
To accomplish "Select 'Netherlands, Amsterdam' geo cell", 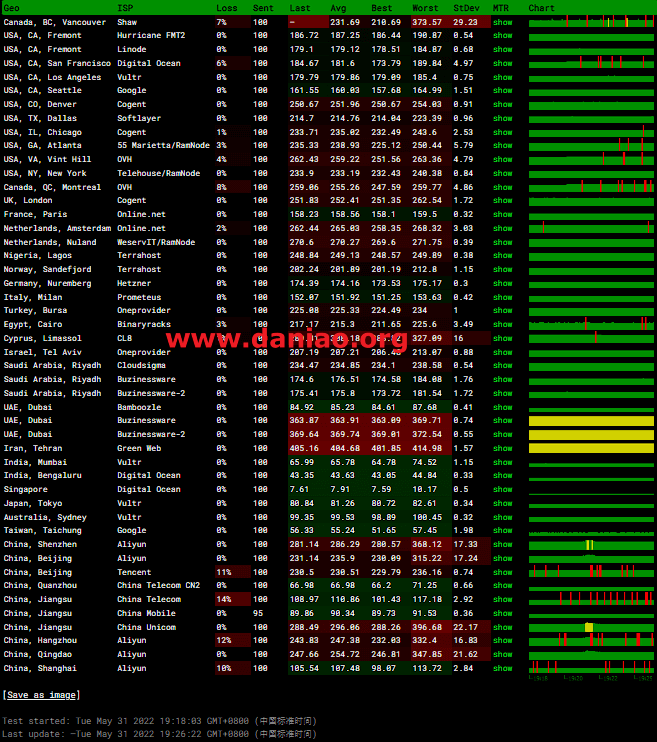I will (x=57, y=229).
